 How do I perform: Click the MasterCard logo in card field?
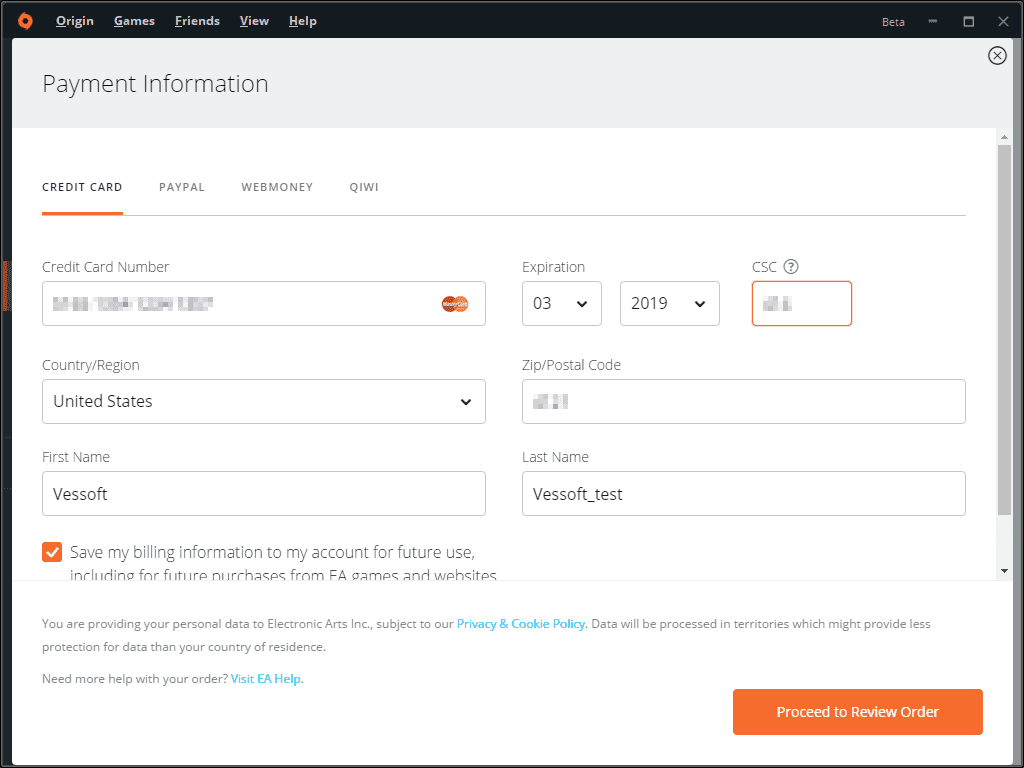455,304
